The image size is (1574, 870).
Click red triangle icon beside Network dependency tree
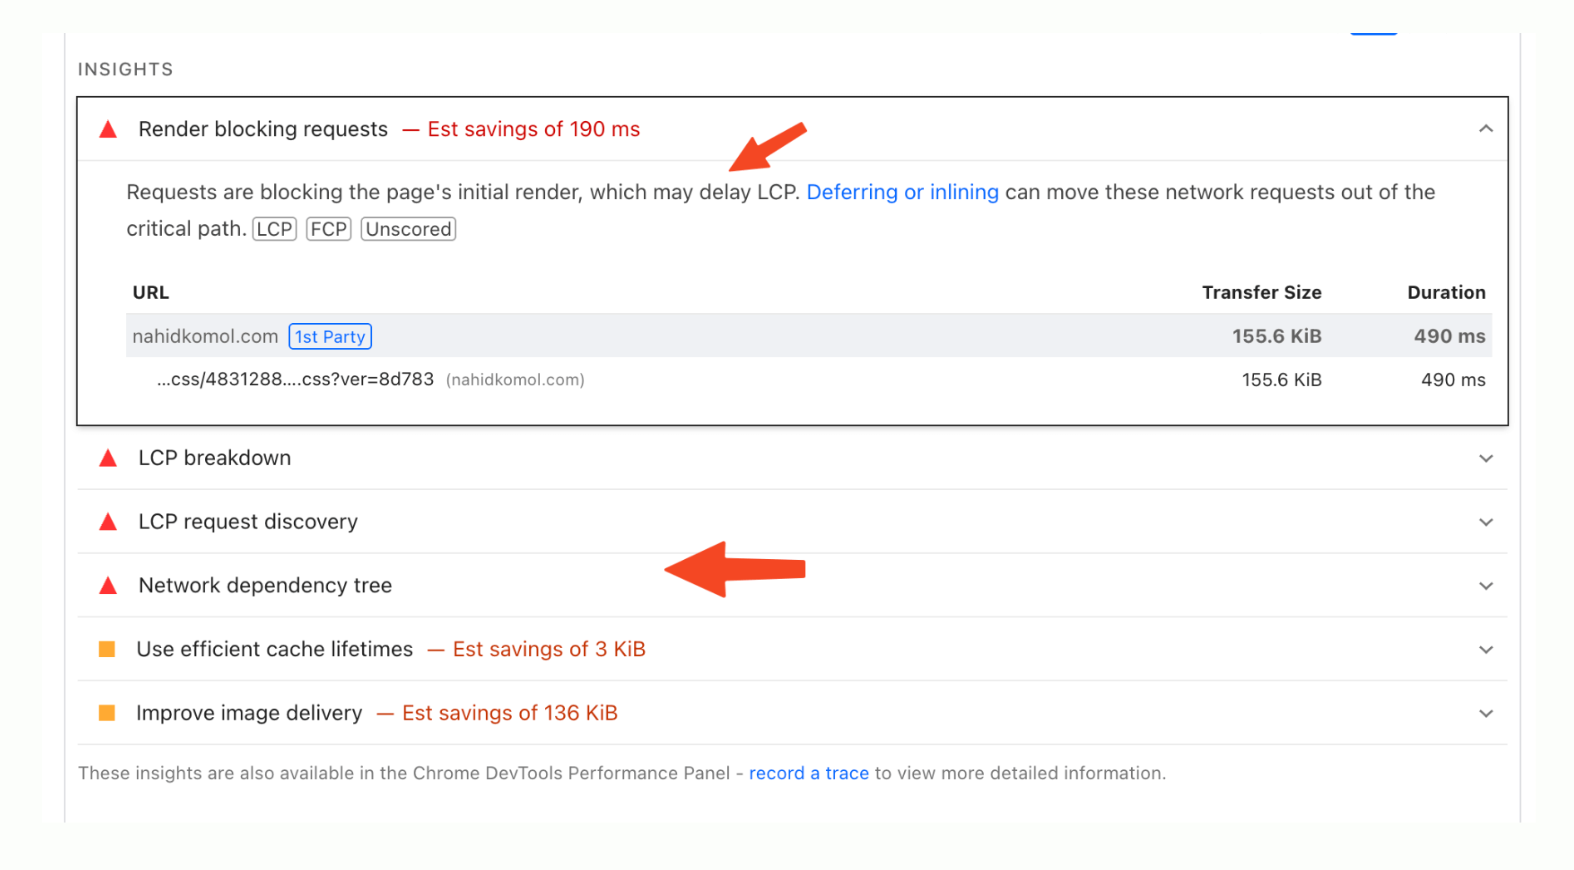[108, 586]
